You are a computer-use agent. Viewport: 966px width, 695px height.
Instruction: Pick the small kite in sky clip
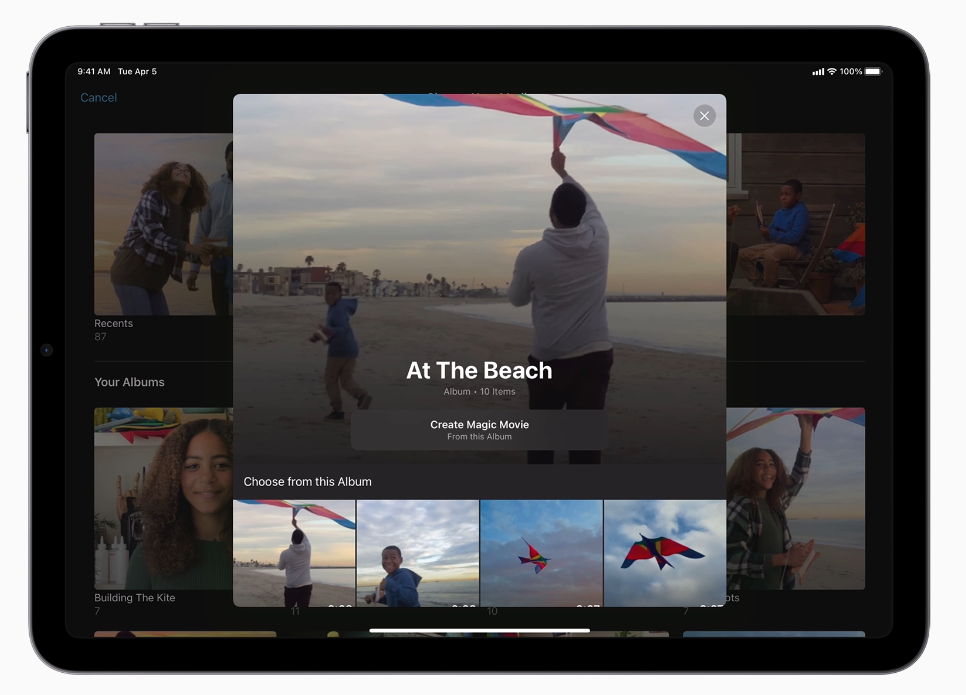541,553
